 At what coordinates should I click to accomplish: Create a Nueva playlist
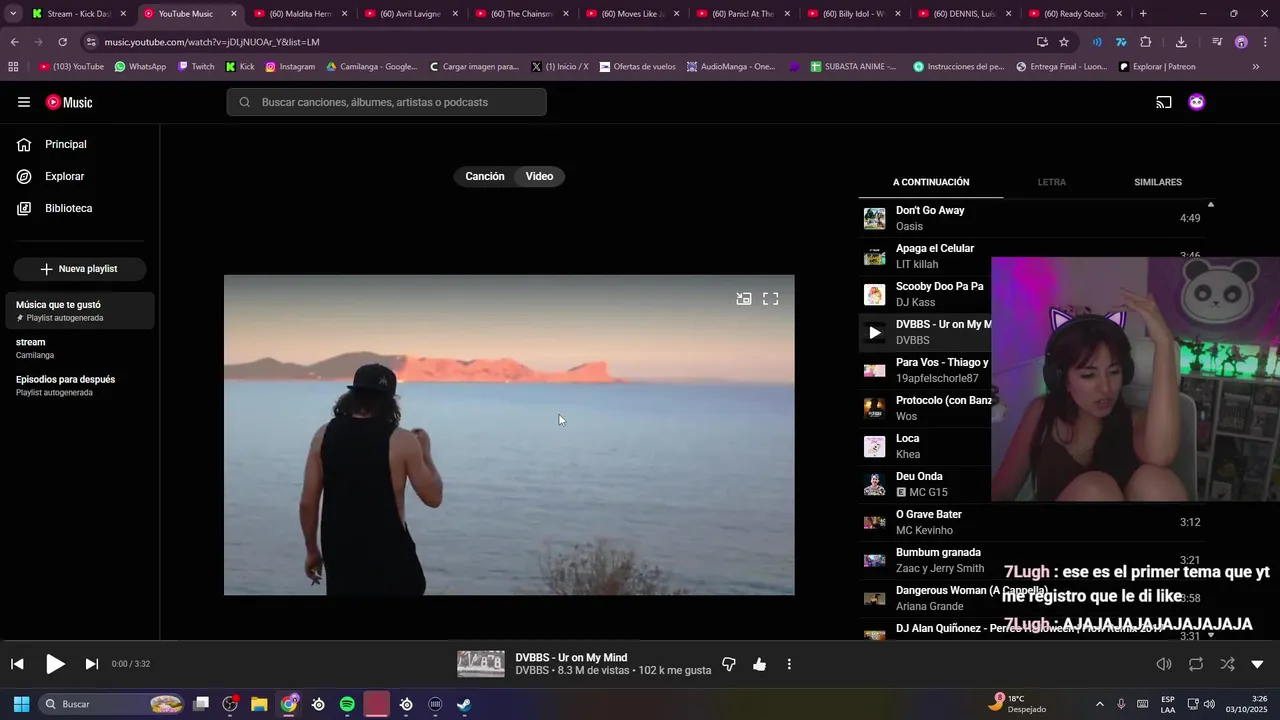(x=80, y=269)
